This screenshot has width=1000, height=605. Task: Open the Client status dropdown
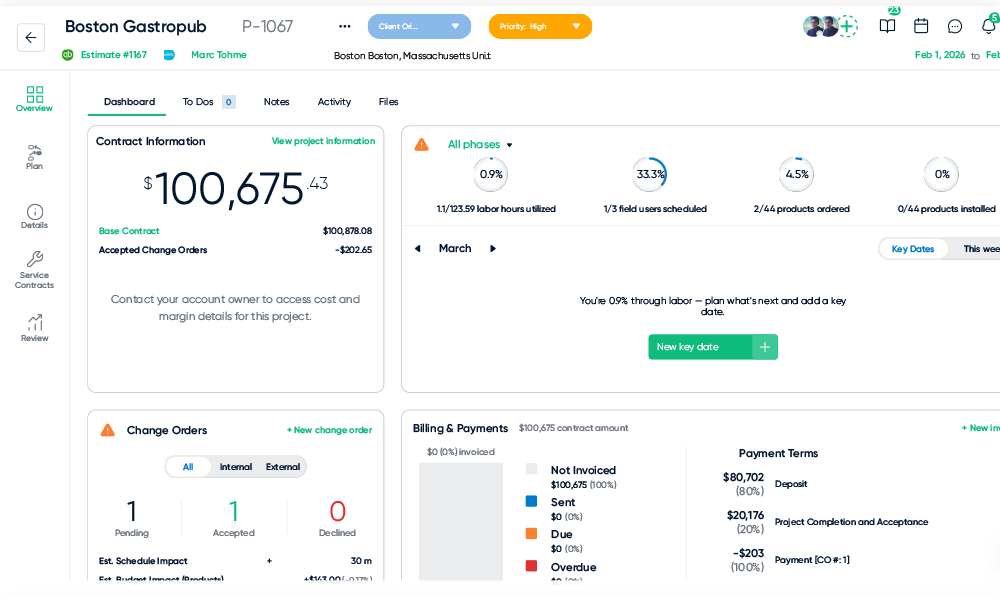click(419, 26)
